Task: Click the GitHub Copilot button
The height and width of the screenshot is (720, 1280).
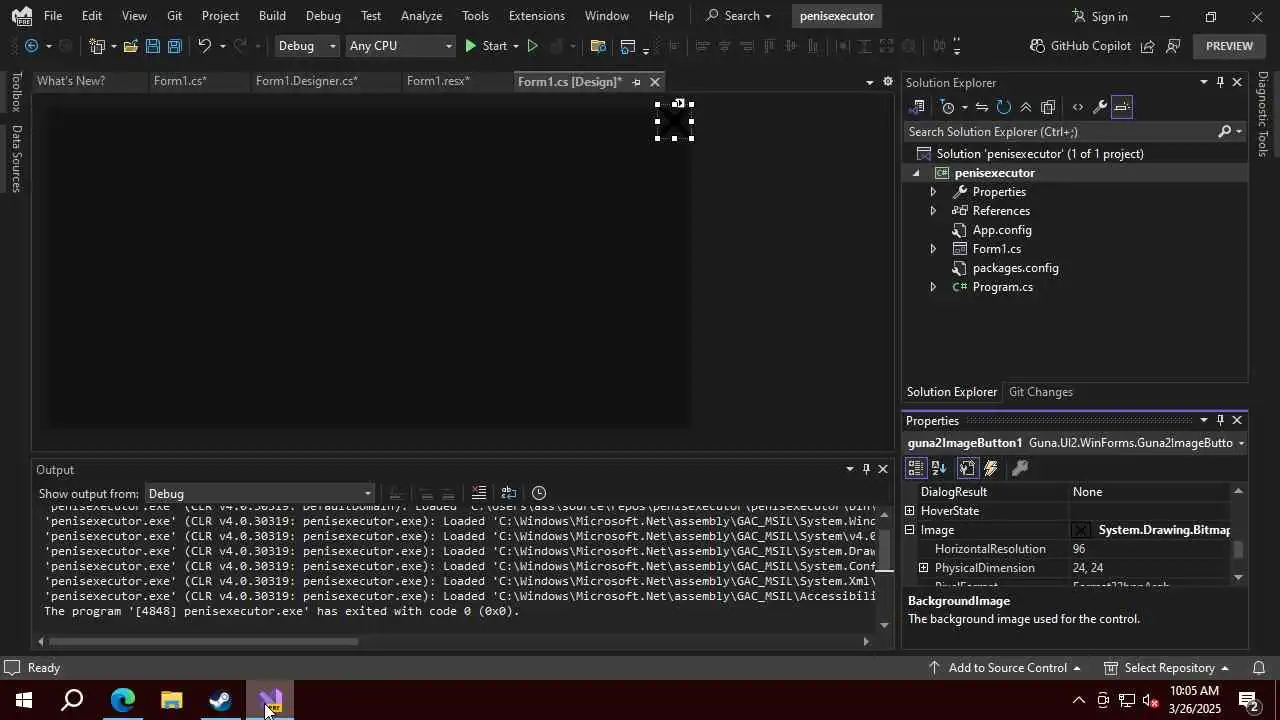Action: click(1081, 46)
